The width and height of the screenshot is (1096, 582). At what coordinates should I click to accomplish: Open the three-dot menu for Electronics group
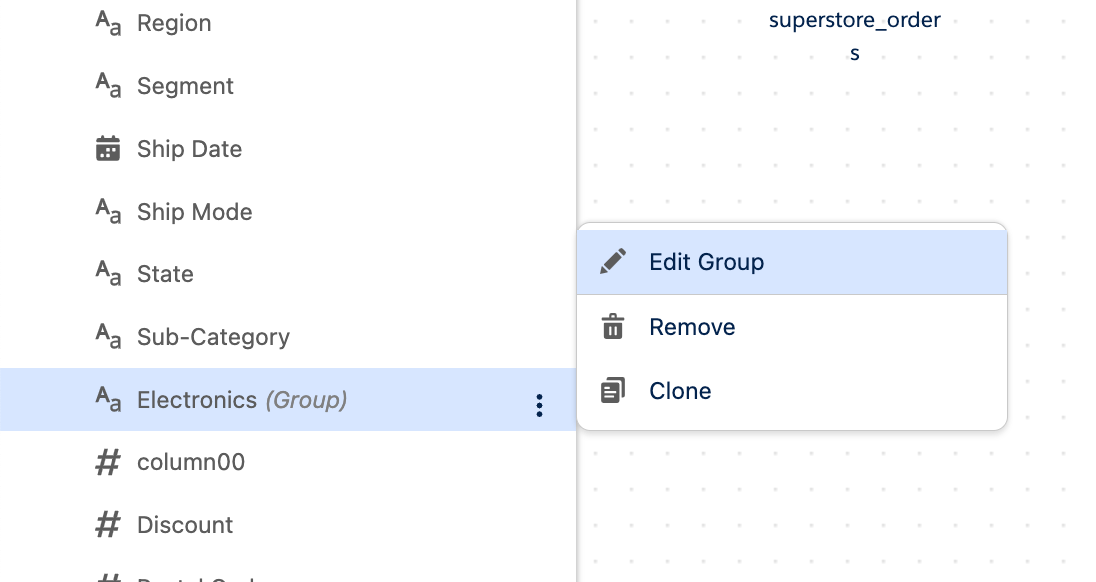539,405
